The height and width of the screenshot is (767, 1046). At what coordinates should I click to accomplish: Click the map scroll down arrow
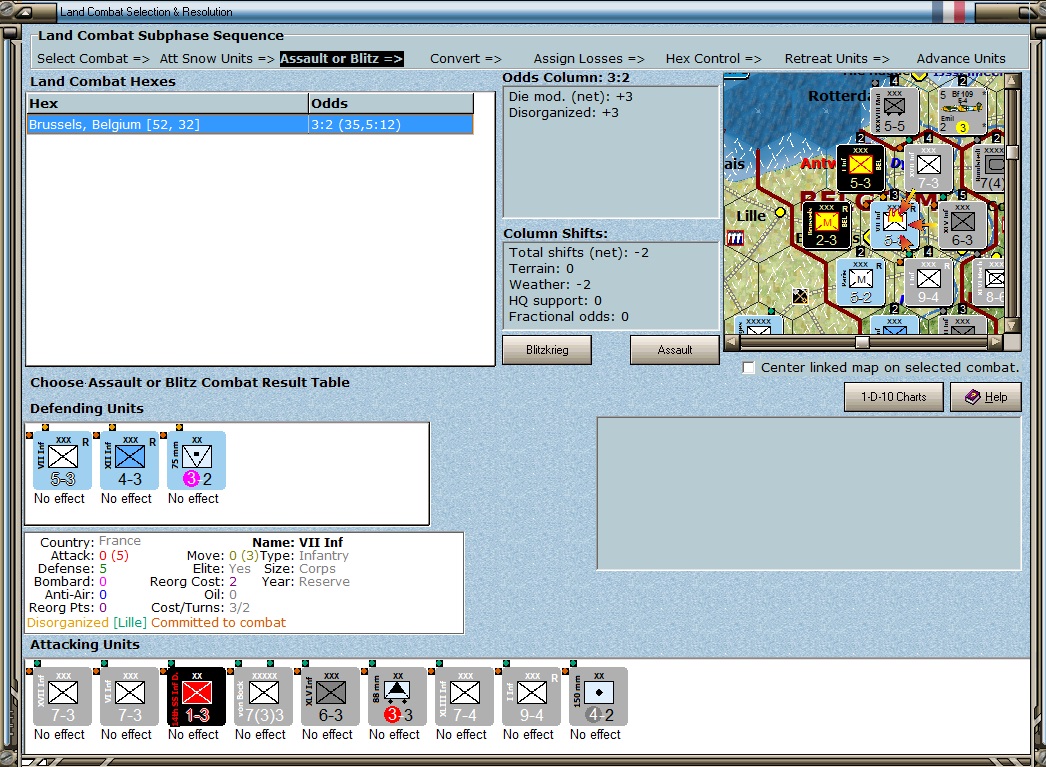1012,325
